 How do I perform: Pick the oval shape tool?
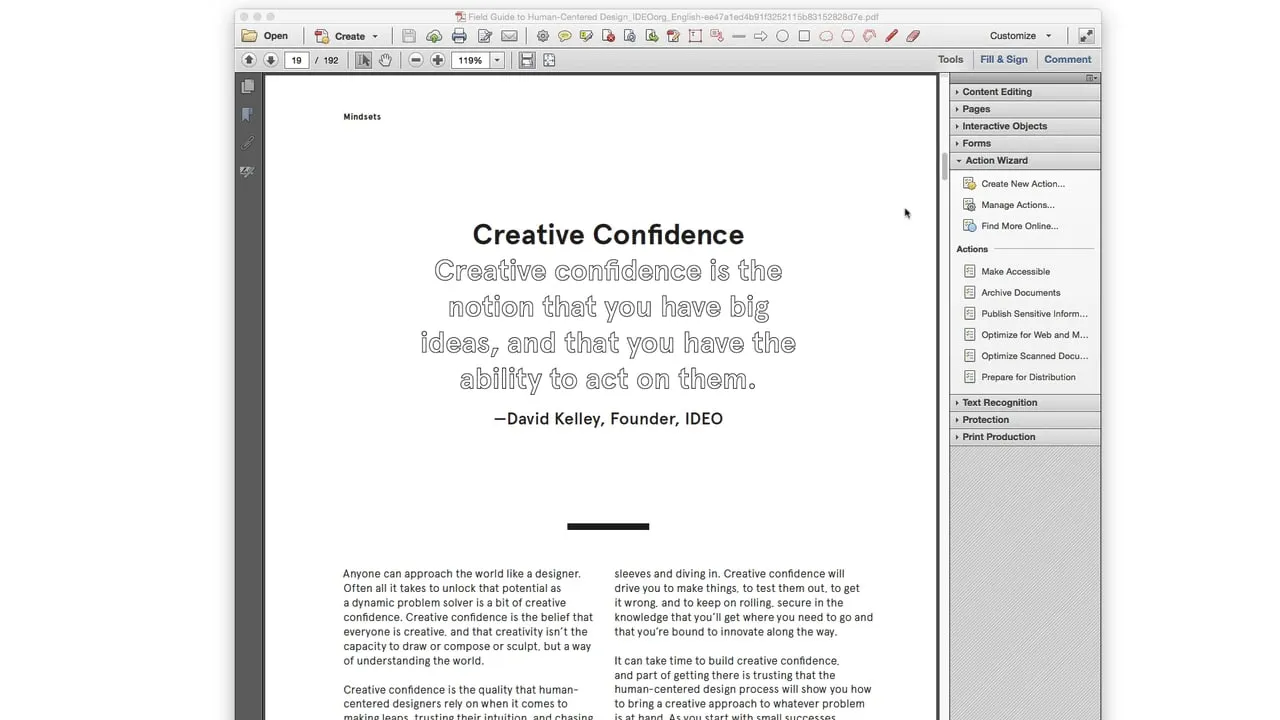(x=782, y=36)
